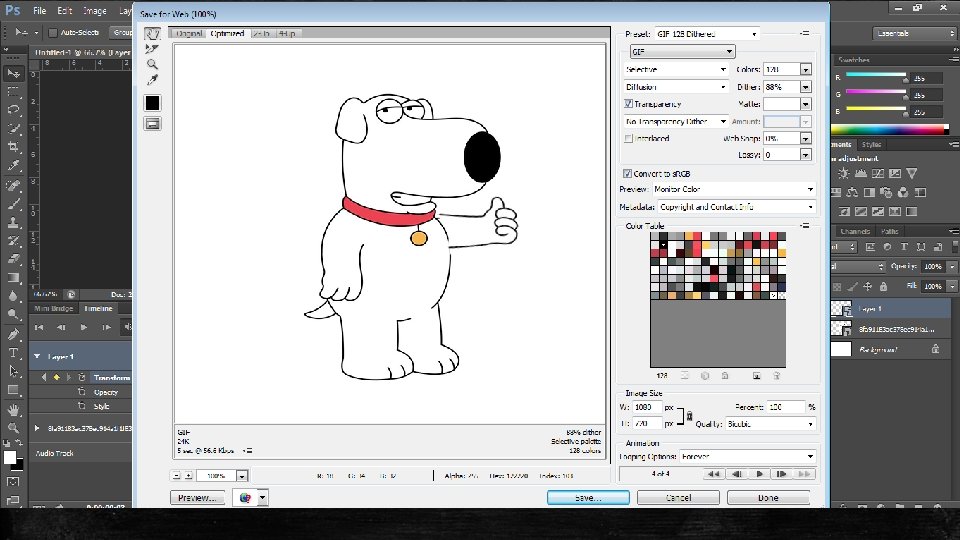
Task: Click the black eyedropper color swatch
Action: (x=152, y=103)
